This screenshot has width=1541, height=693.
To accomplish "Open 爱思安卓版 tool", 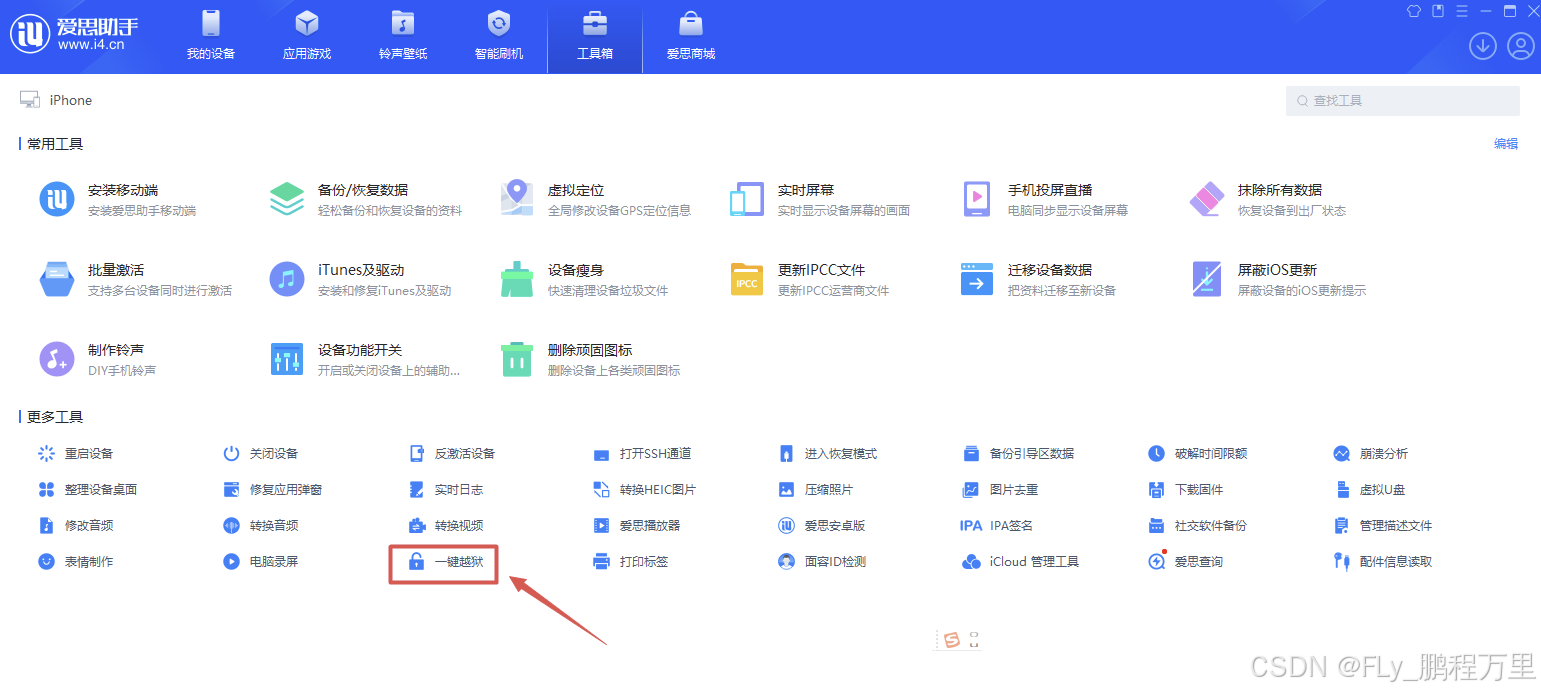I will (x=822, y=525).
